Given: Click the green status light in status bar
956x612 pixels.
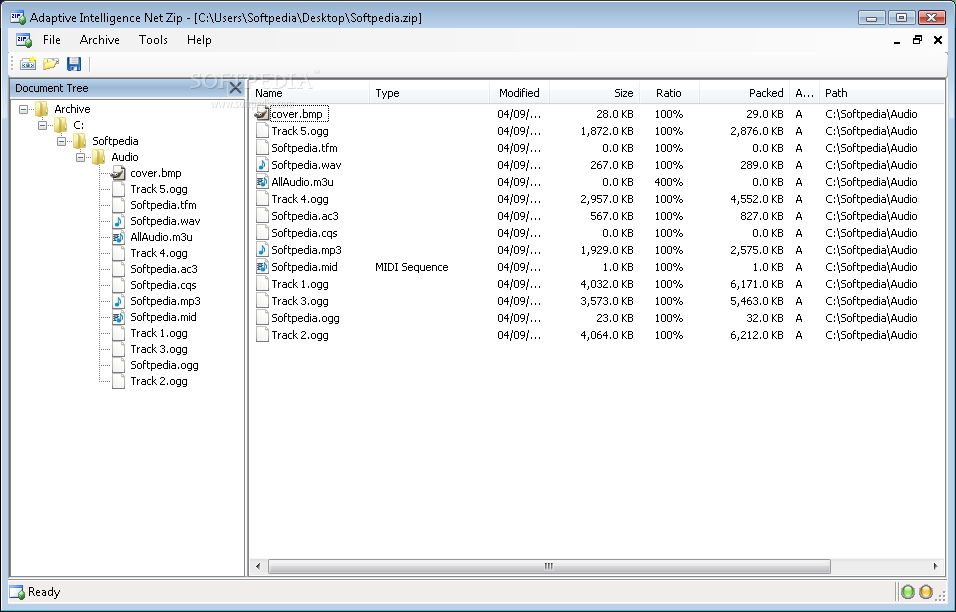Looking at the screenshot, I should click(x=908, y=591).
